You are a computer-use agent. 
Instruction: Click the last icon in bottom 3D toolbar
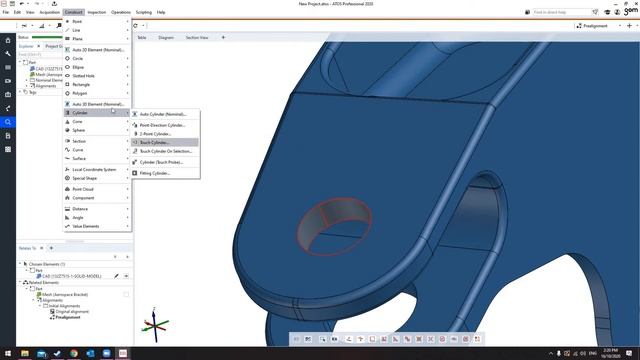477,339
